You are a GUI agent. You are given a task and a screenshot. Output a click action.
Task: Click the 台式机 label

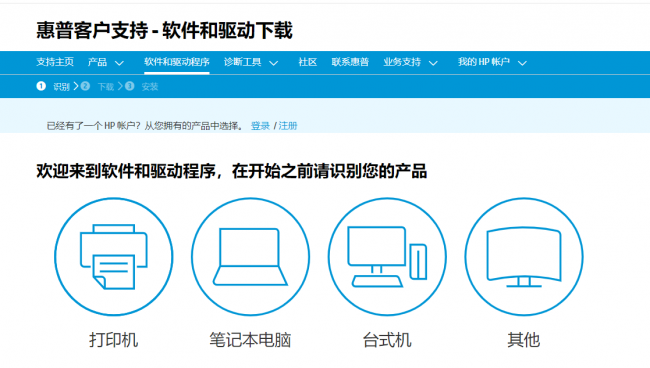[387, 340]
